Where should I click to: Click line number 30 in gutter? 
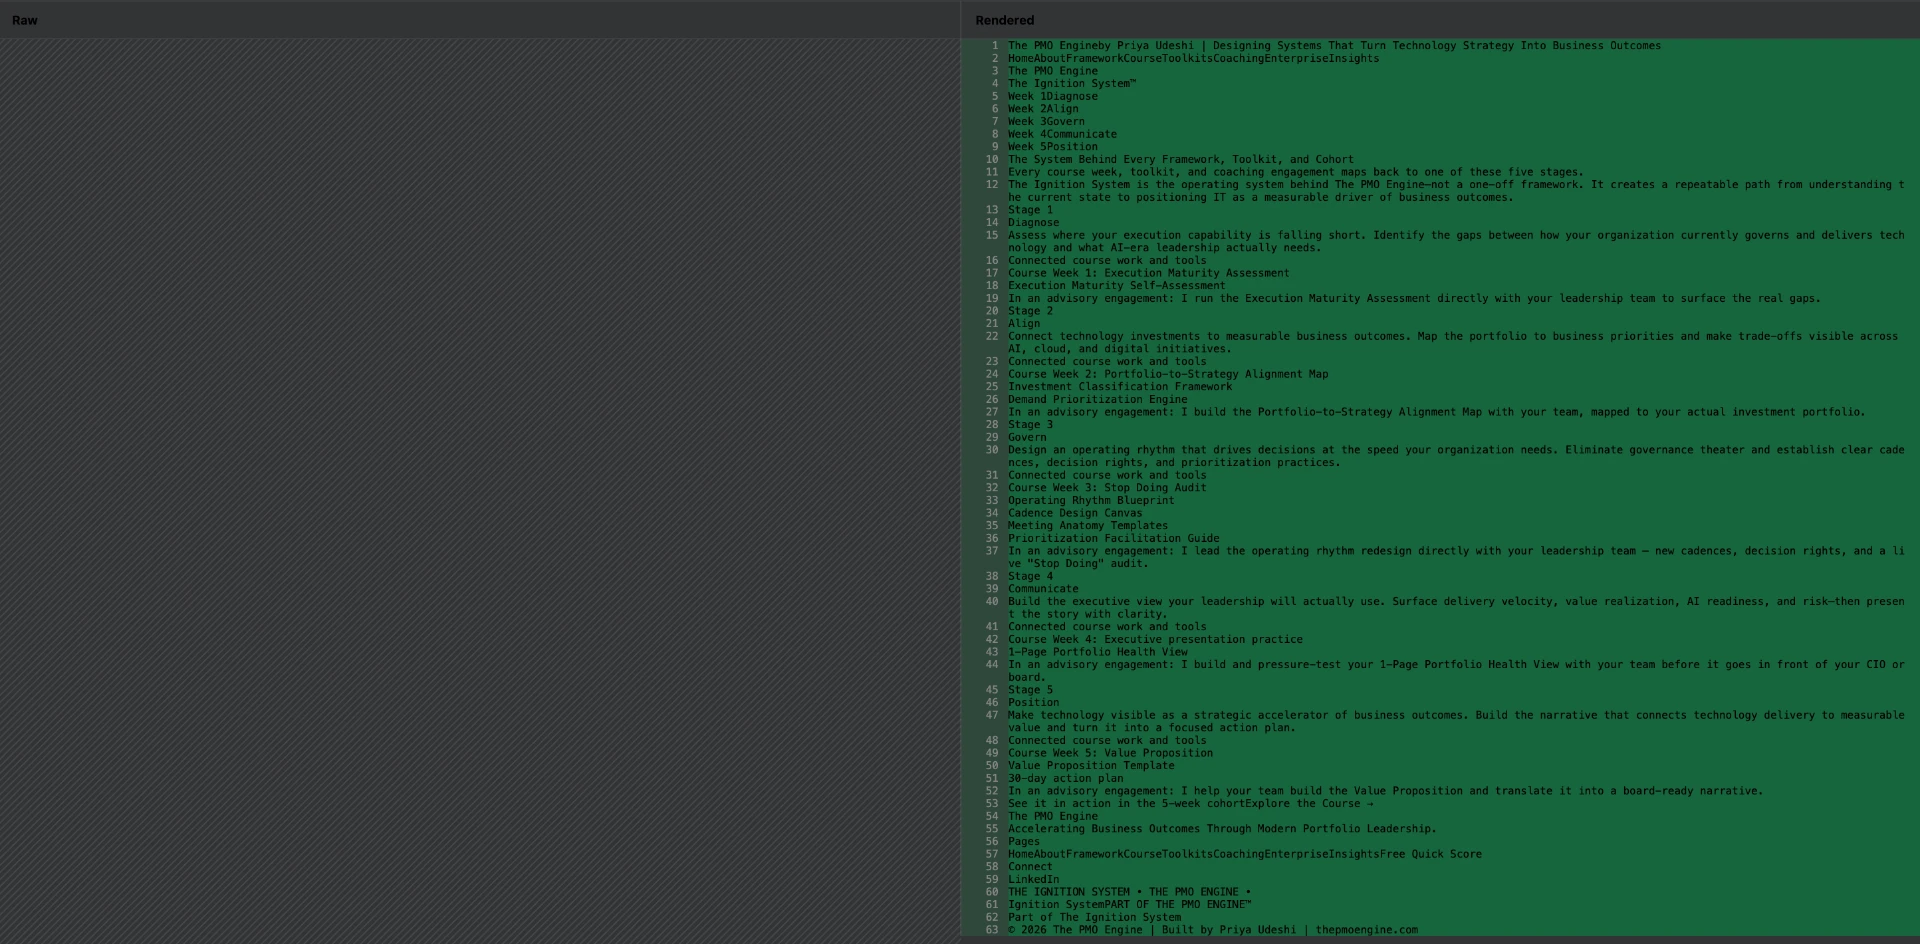[x=992, y=450]
